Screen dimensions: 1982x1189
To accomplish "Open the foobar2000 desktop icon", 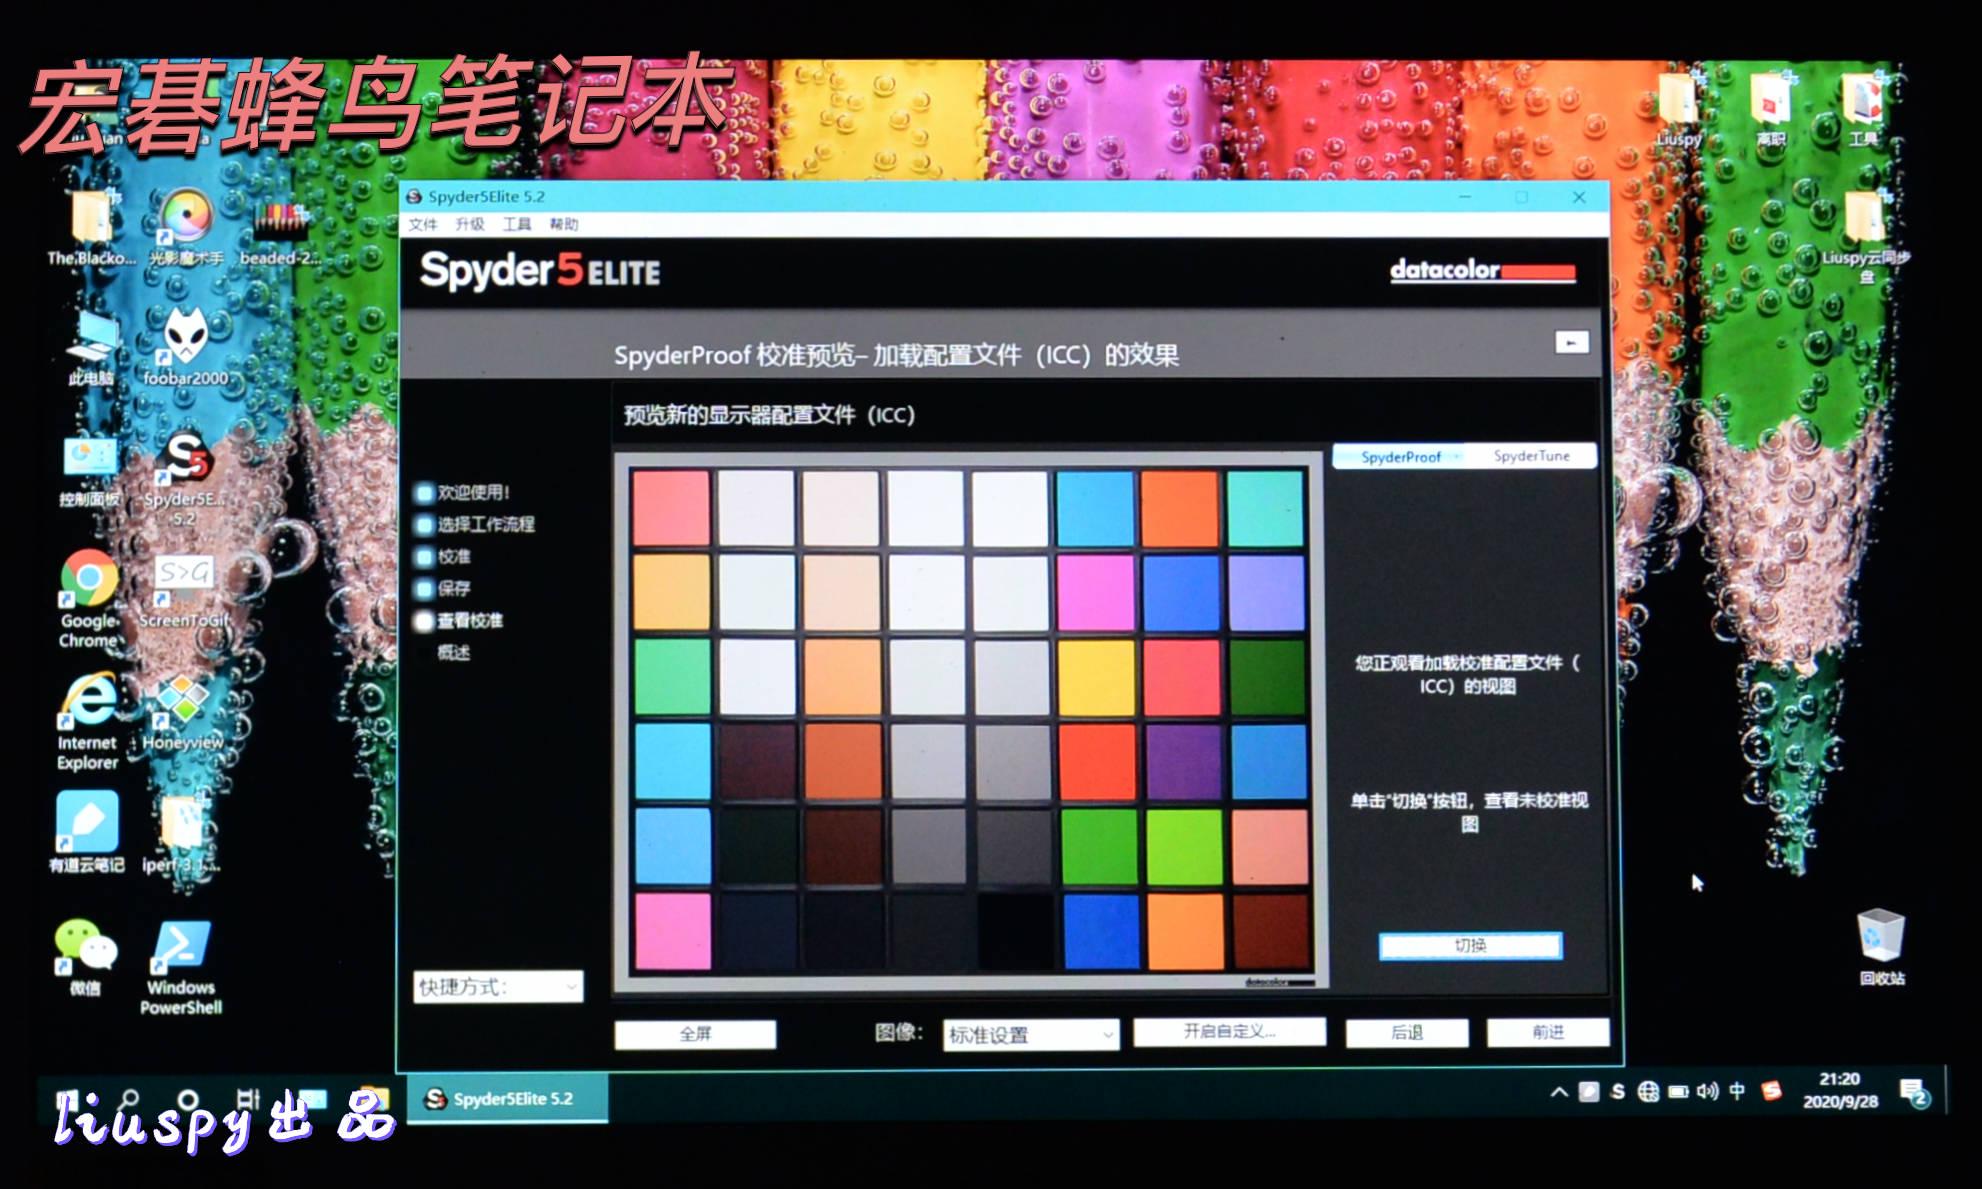I will [x=186, y=340].
